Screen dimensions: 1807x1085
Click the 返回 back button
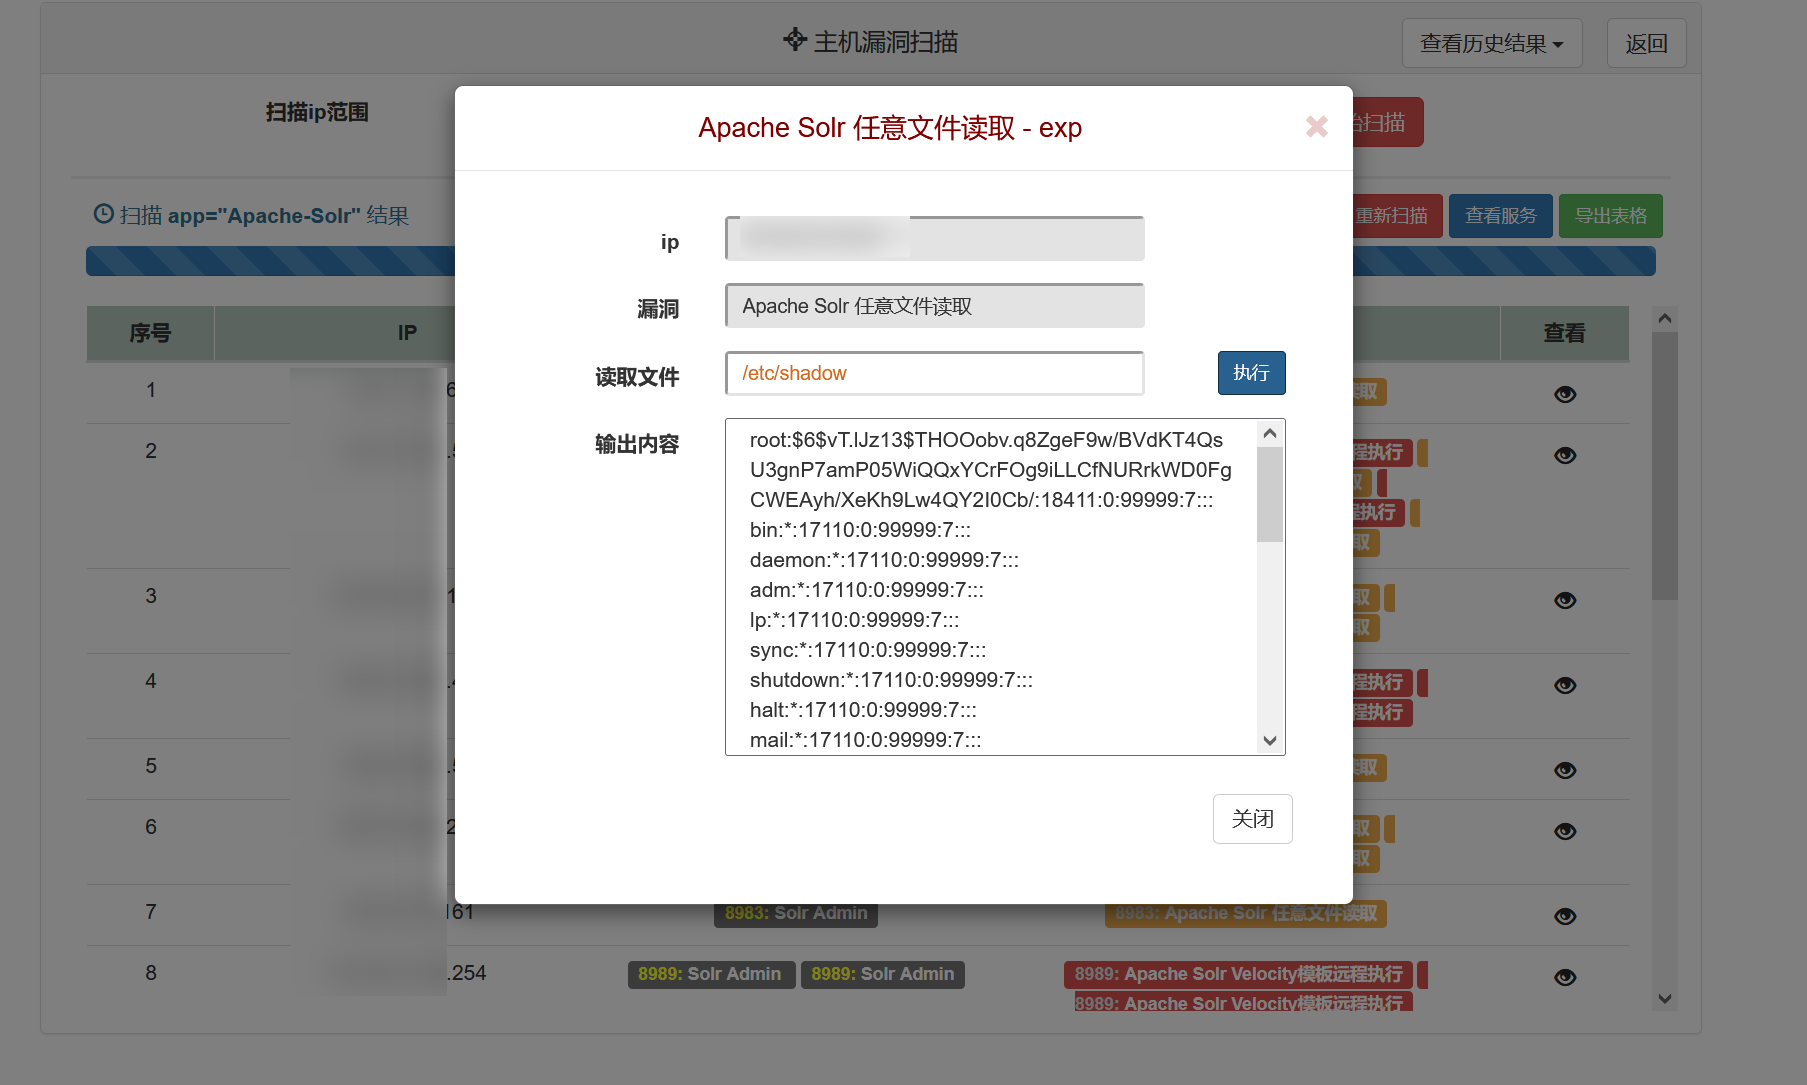point(1646,43)
